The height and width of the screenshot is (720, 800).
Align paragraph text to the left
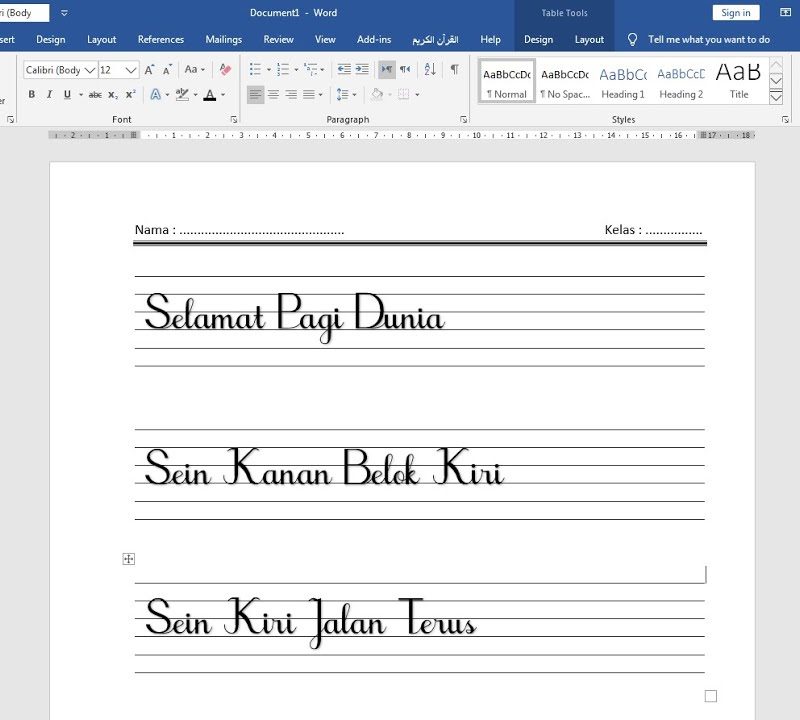[x=255, y=94]
